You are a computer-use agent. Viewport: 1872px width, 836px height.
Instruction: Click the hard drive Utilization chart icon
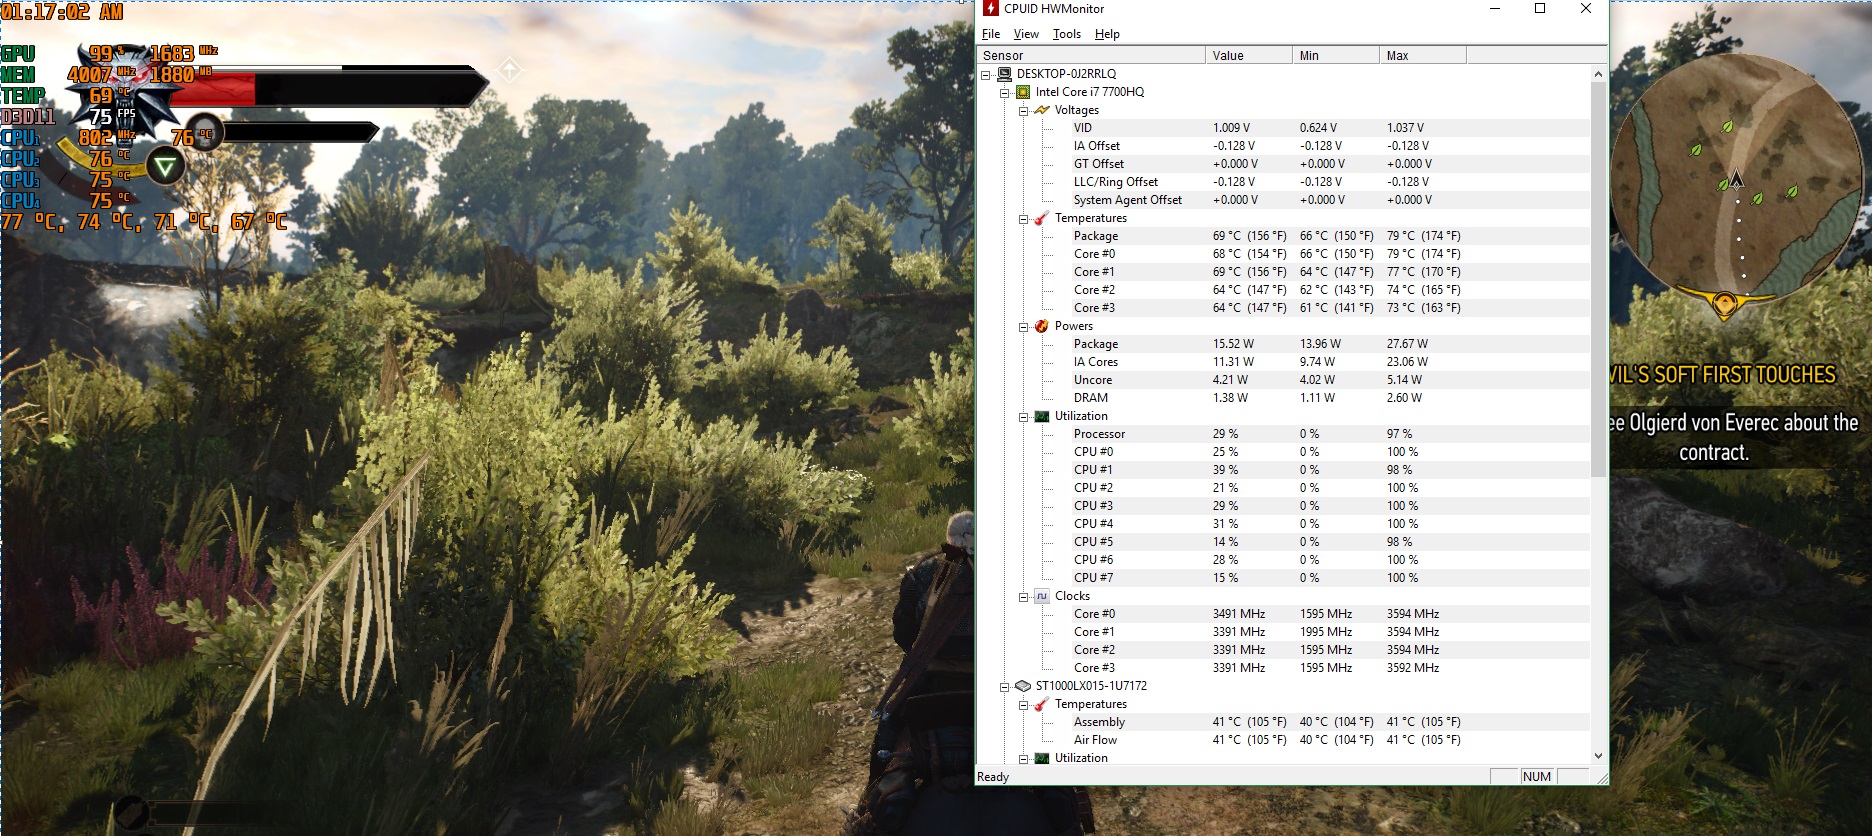(x=1042, y=758)
